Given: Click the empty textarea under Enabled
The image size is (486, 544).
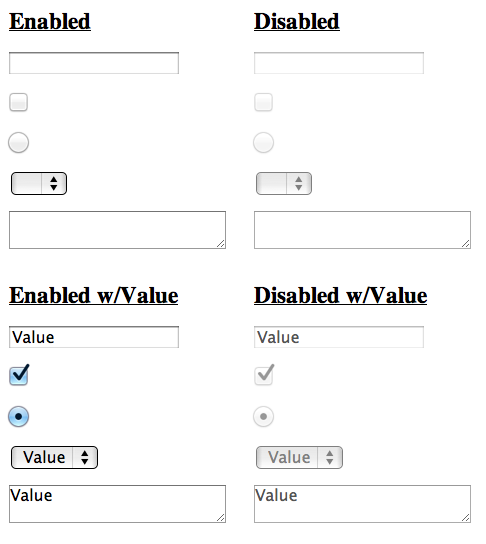Looking at the screenshot, I should [118, 230].
